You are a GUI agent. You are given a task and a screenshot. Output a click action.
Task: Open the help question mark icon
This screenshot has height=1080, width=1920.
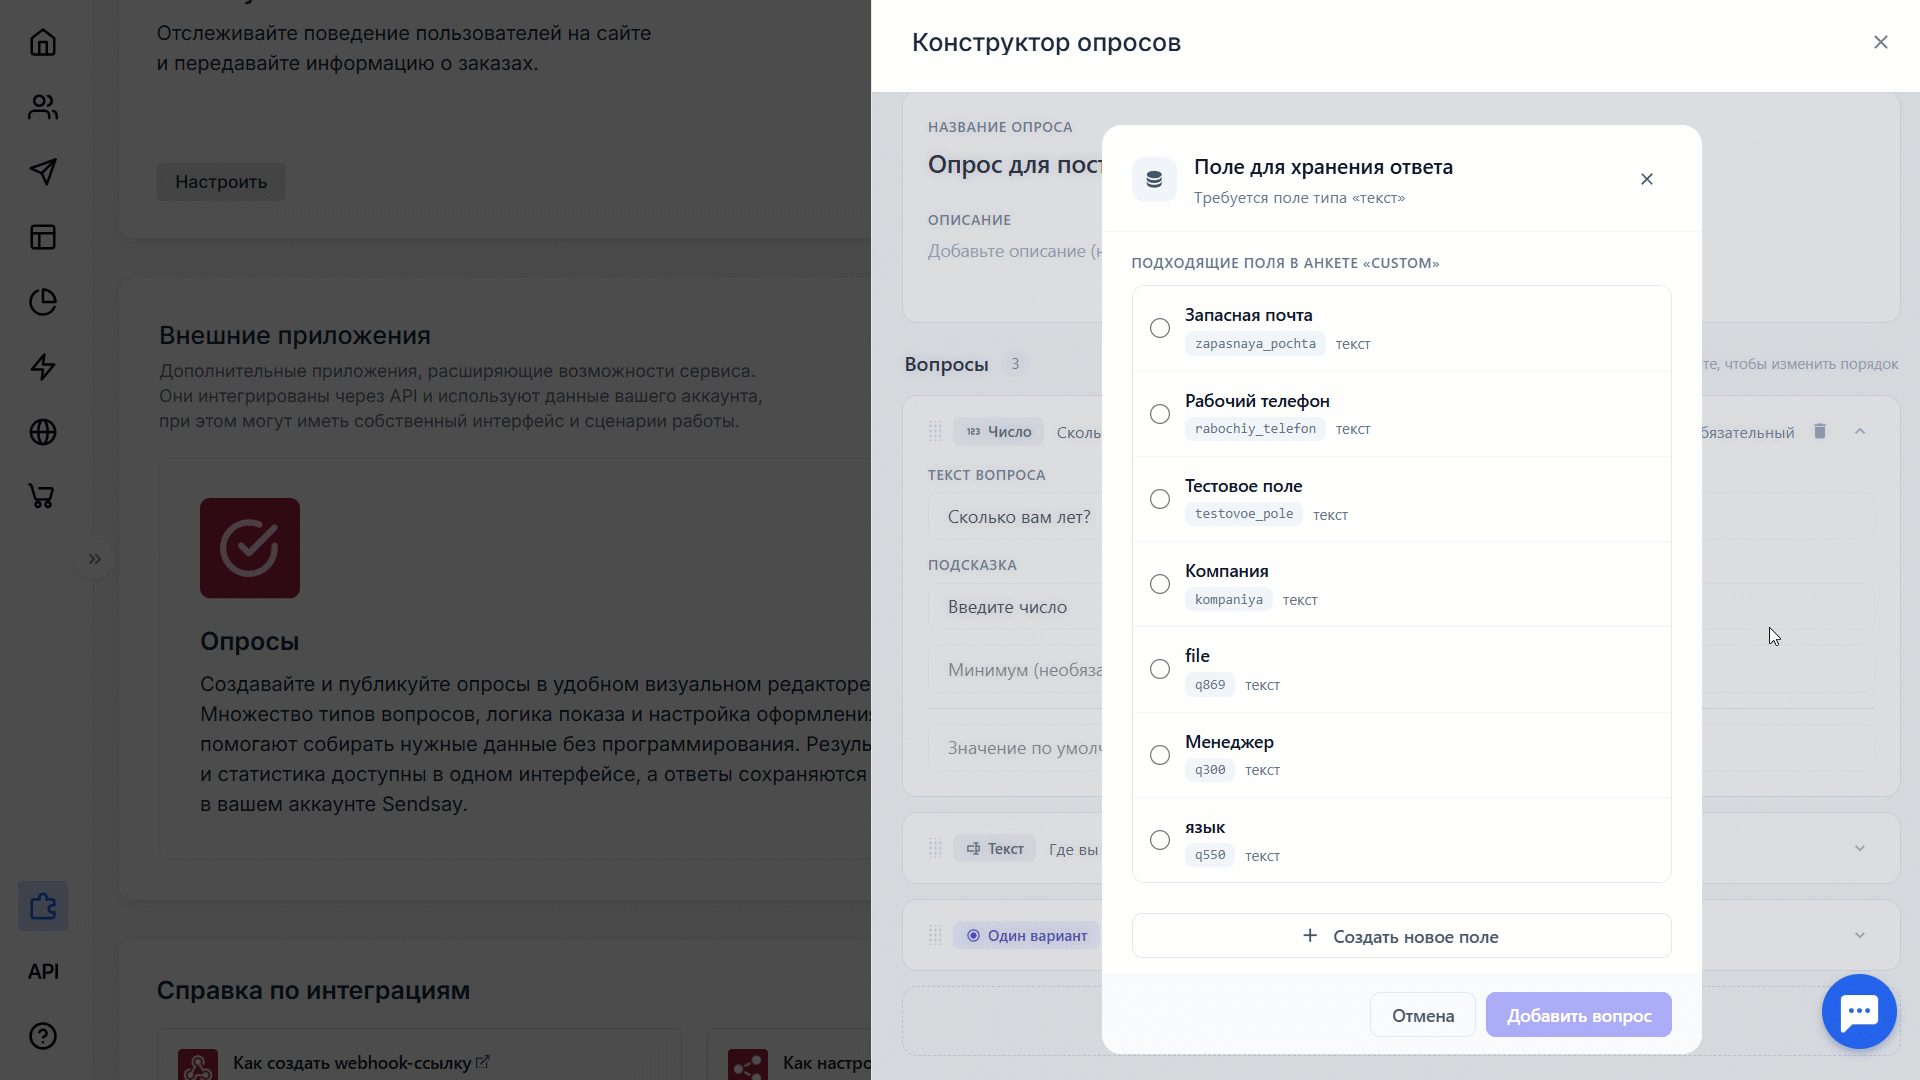(x=43, y=1036)
